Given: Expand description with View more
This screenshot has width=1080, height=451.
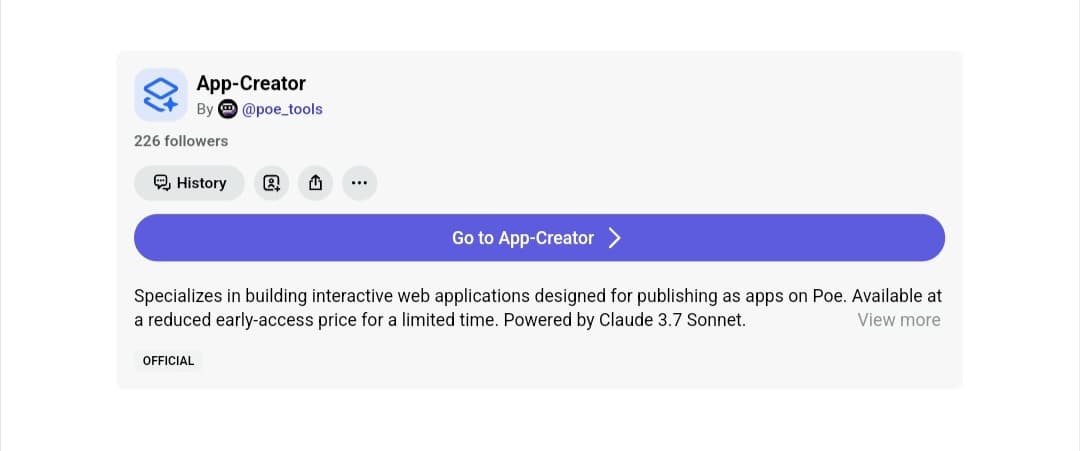Looking at the screenshot, I should click(898, 320).
